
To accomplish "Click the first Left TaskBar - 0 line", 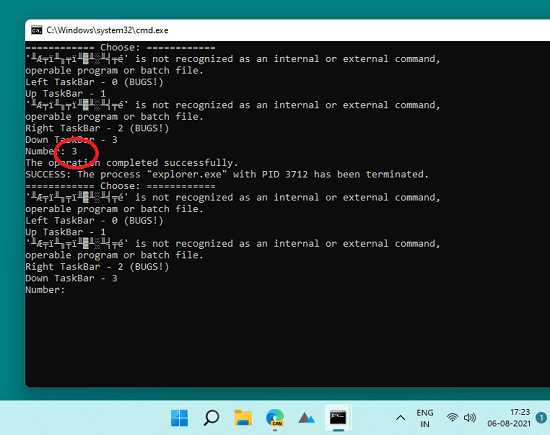I will 94,82.
